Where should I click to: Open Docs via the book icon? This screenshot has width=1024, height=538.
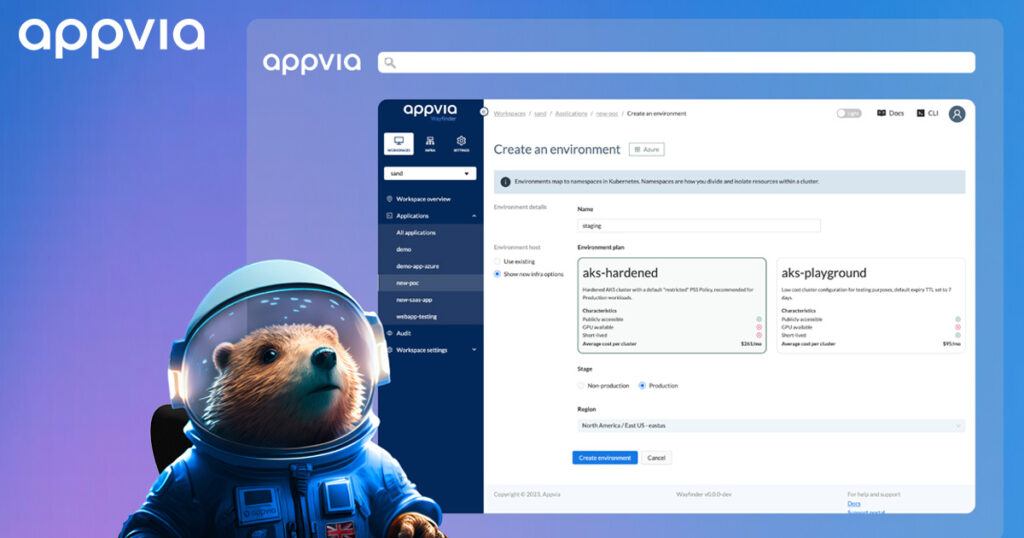click(x=881, y=114)
